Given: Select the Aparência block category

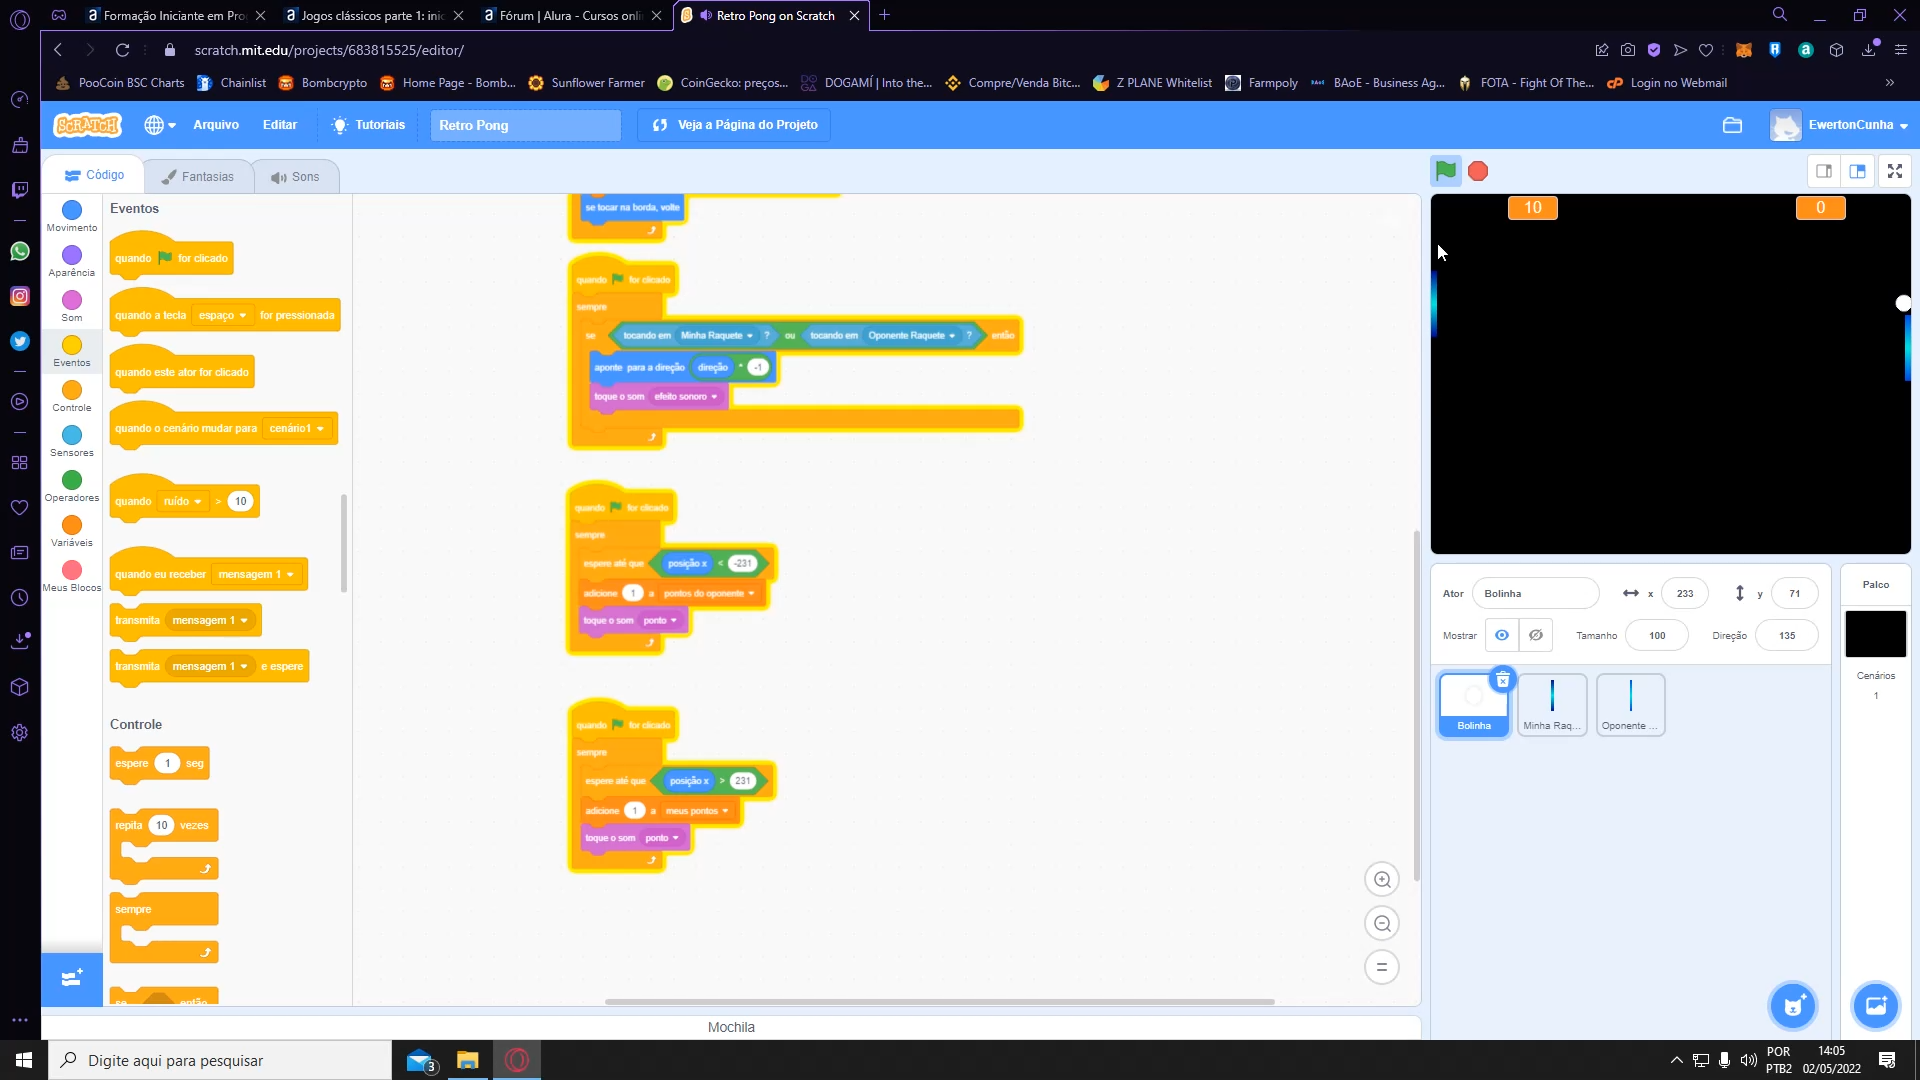Looking at the screenshot, I should 72,261.
